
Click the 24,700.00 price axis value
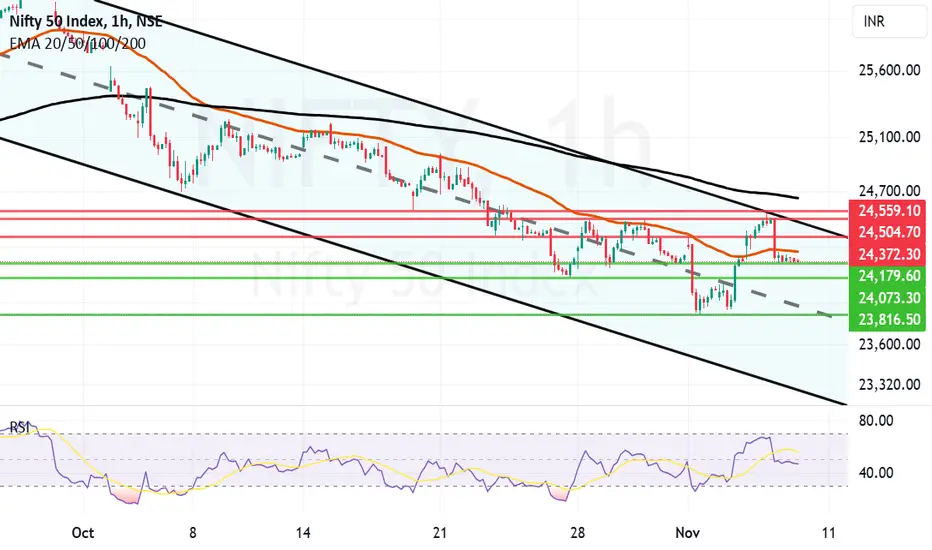[x=889, y=191]
